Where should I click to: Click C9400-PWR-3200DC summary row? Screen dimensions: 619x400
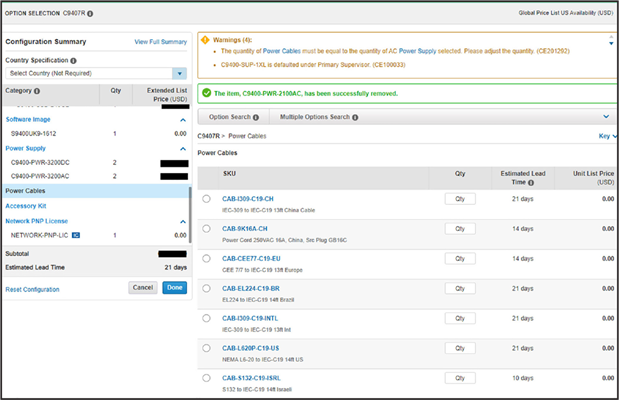[x=96, y=163]
